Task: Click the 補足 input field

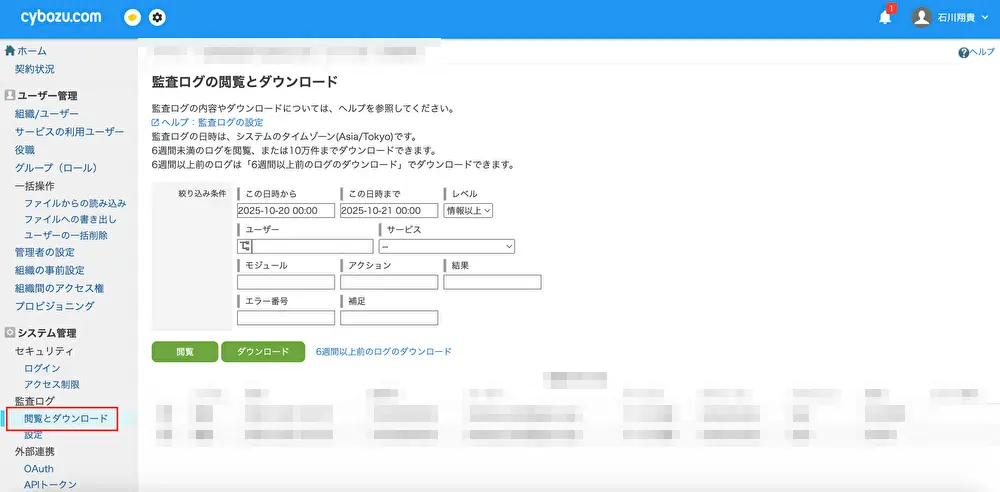Action: point(389,318)
